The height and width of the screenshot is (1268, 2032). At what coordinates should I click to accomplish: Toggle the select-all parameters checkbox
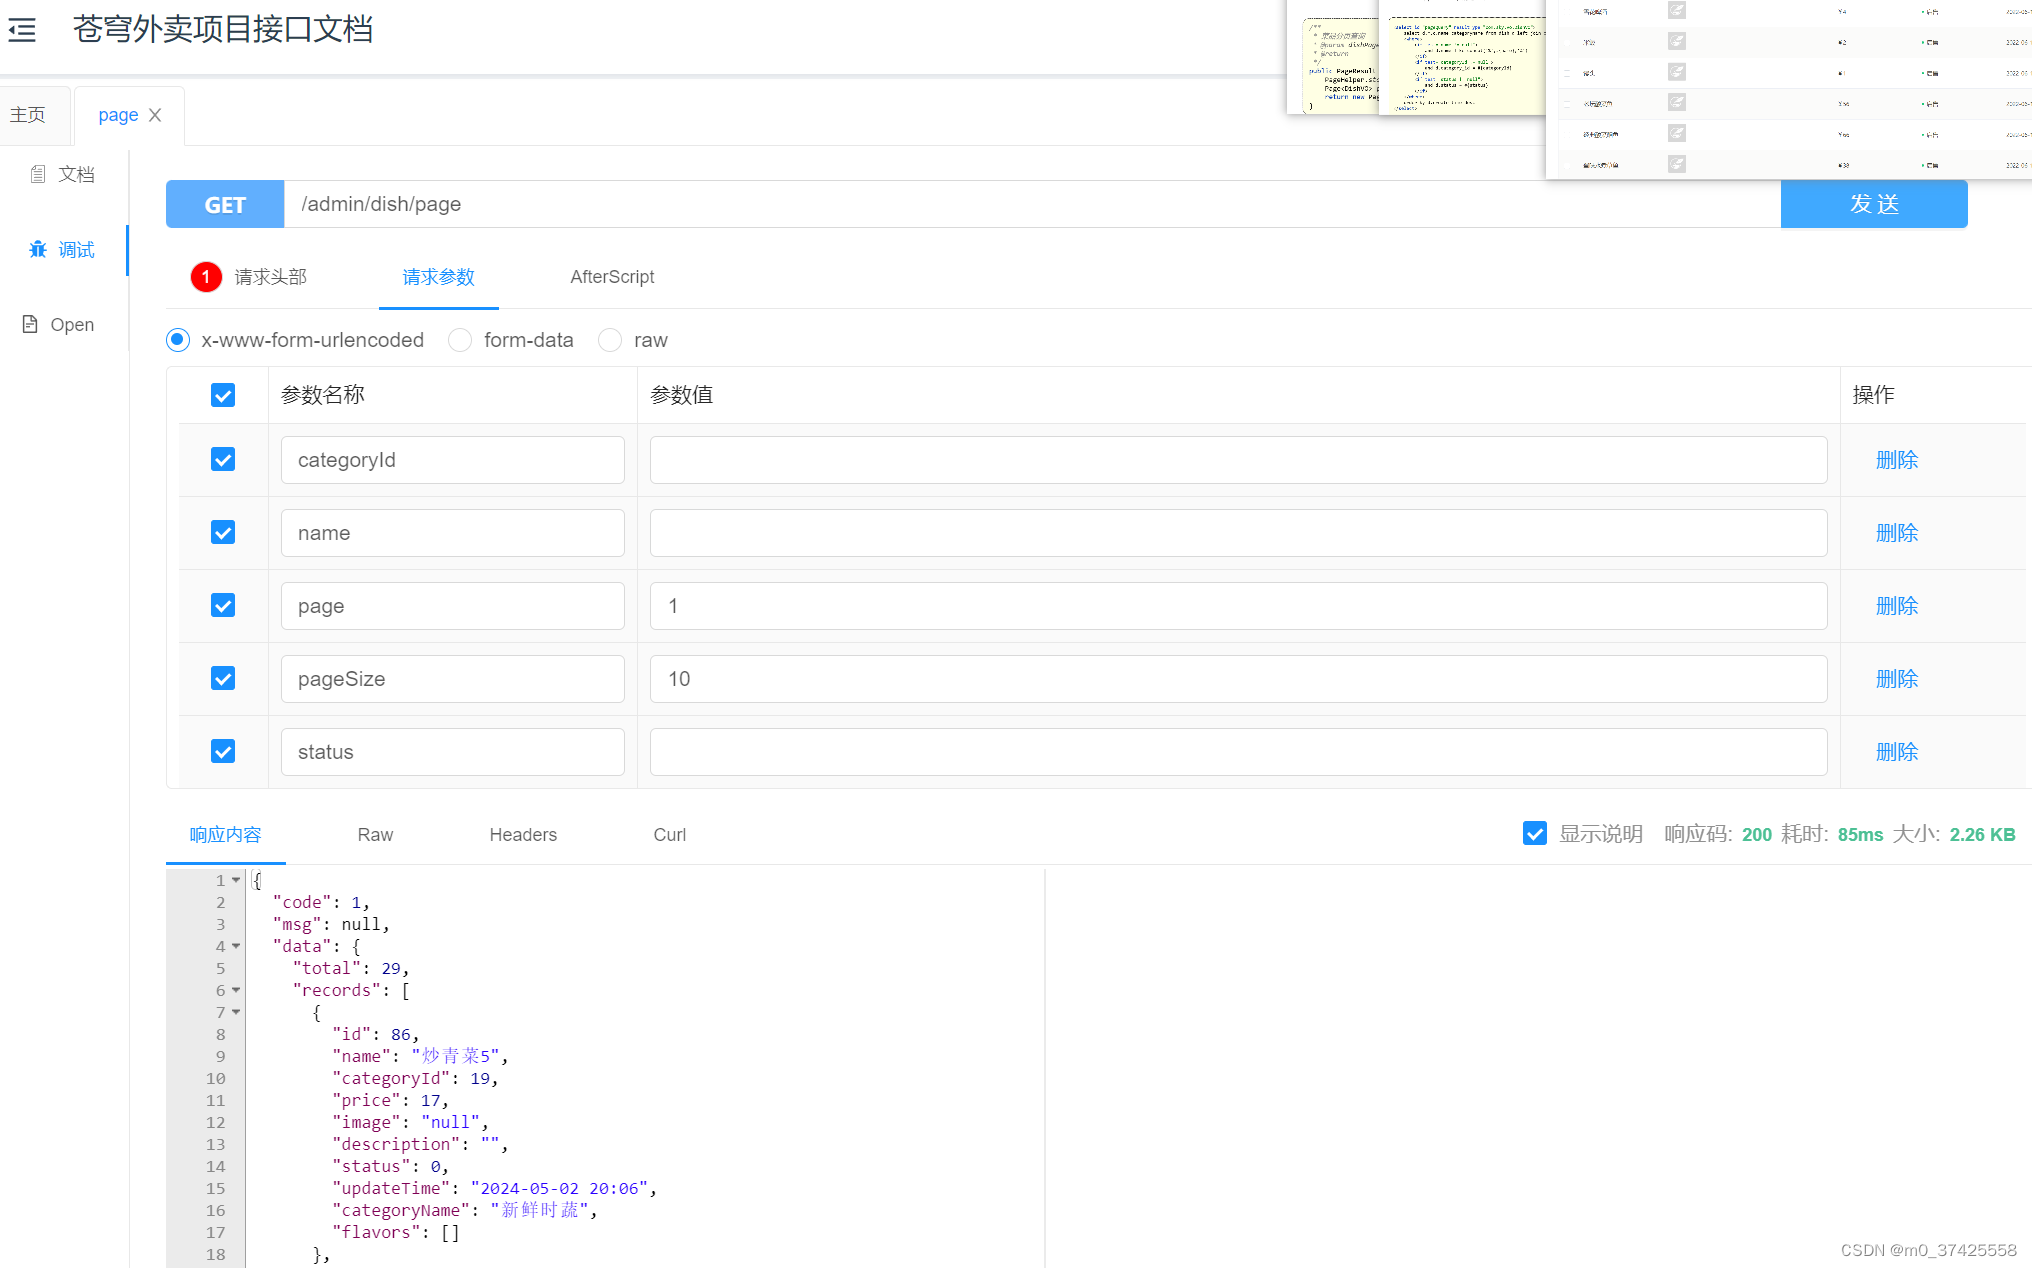(x=223, y=395)
